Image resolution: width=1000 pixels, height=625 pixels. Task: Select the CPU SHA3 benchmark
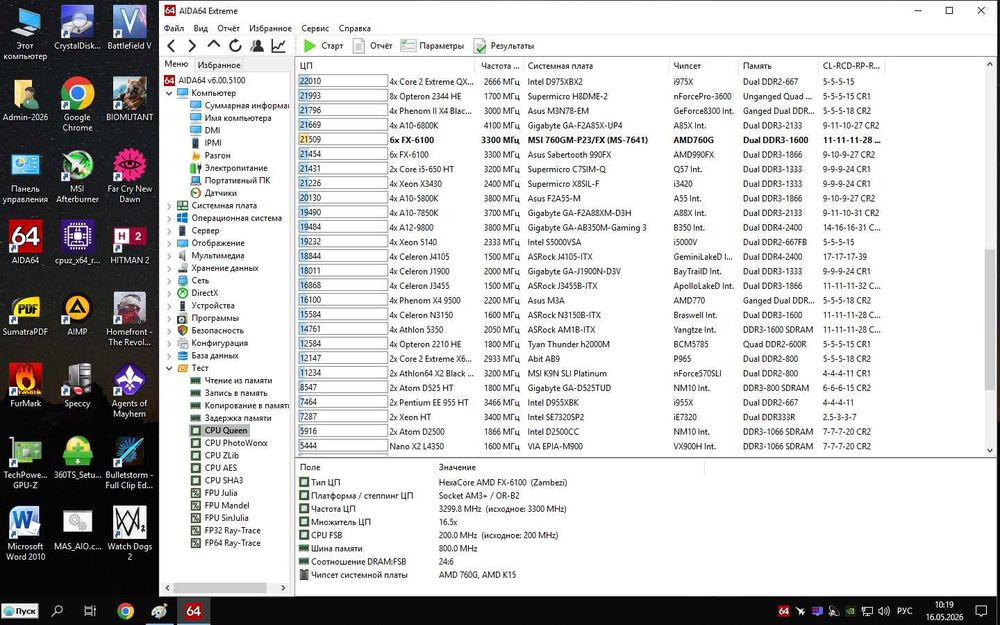(x=223, y=480)
